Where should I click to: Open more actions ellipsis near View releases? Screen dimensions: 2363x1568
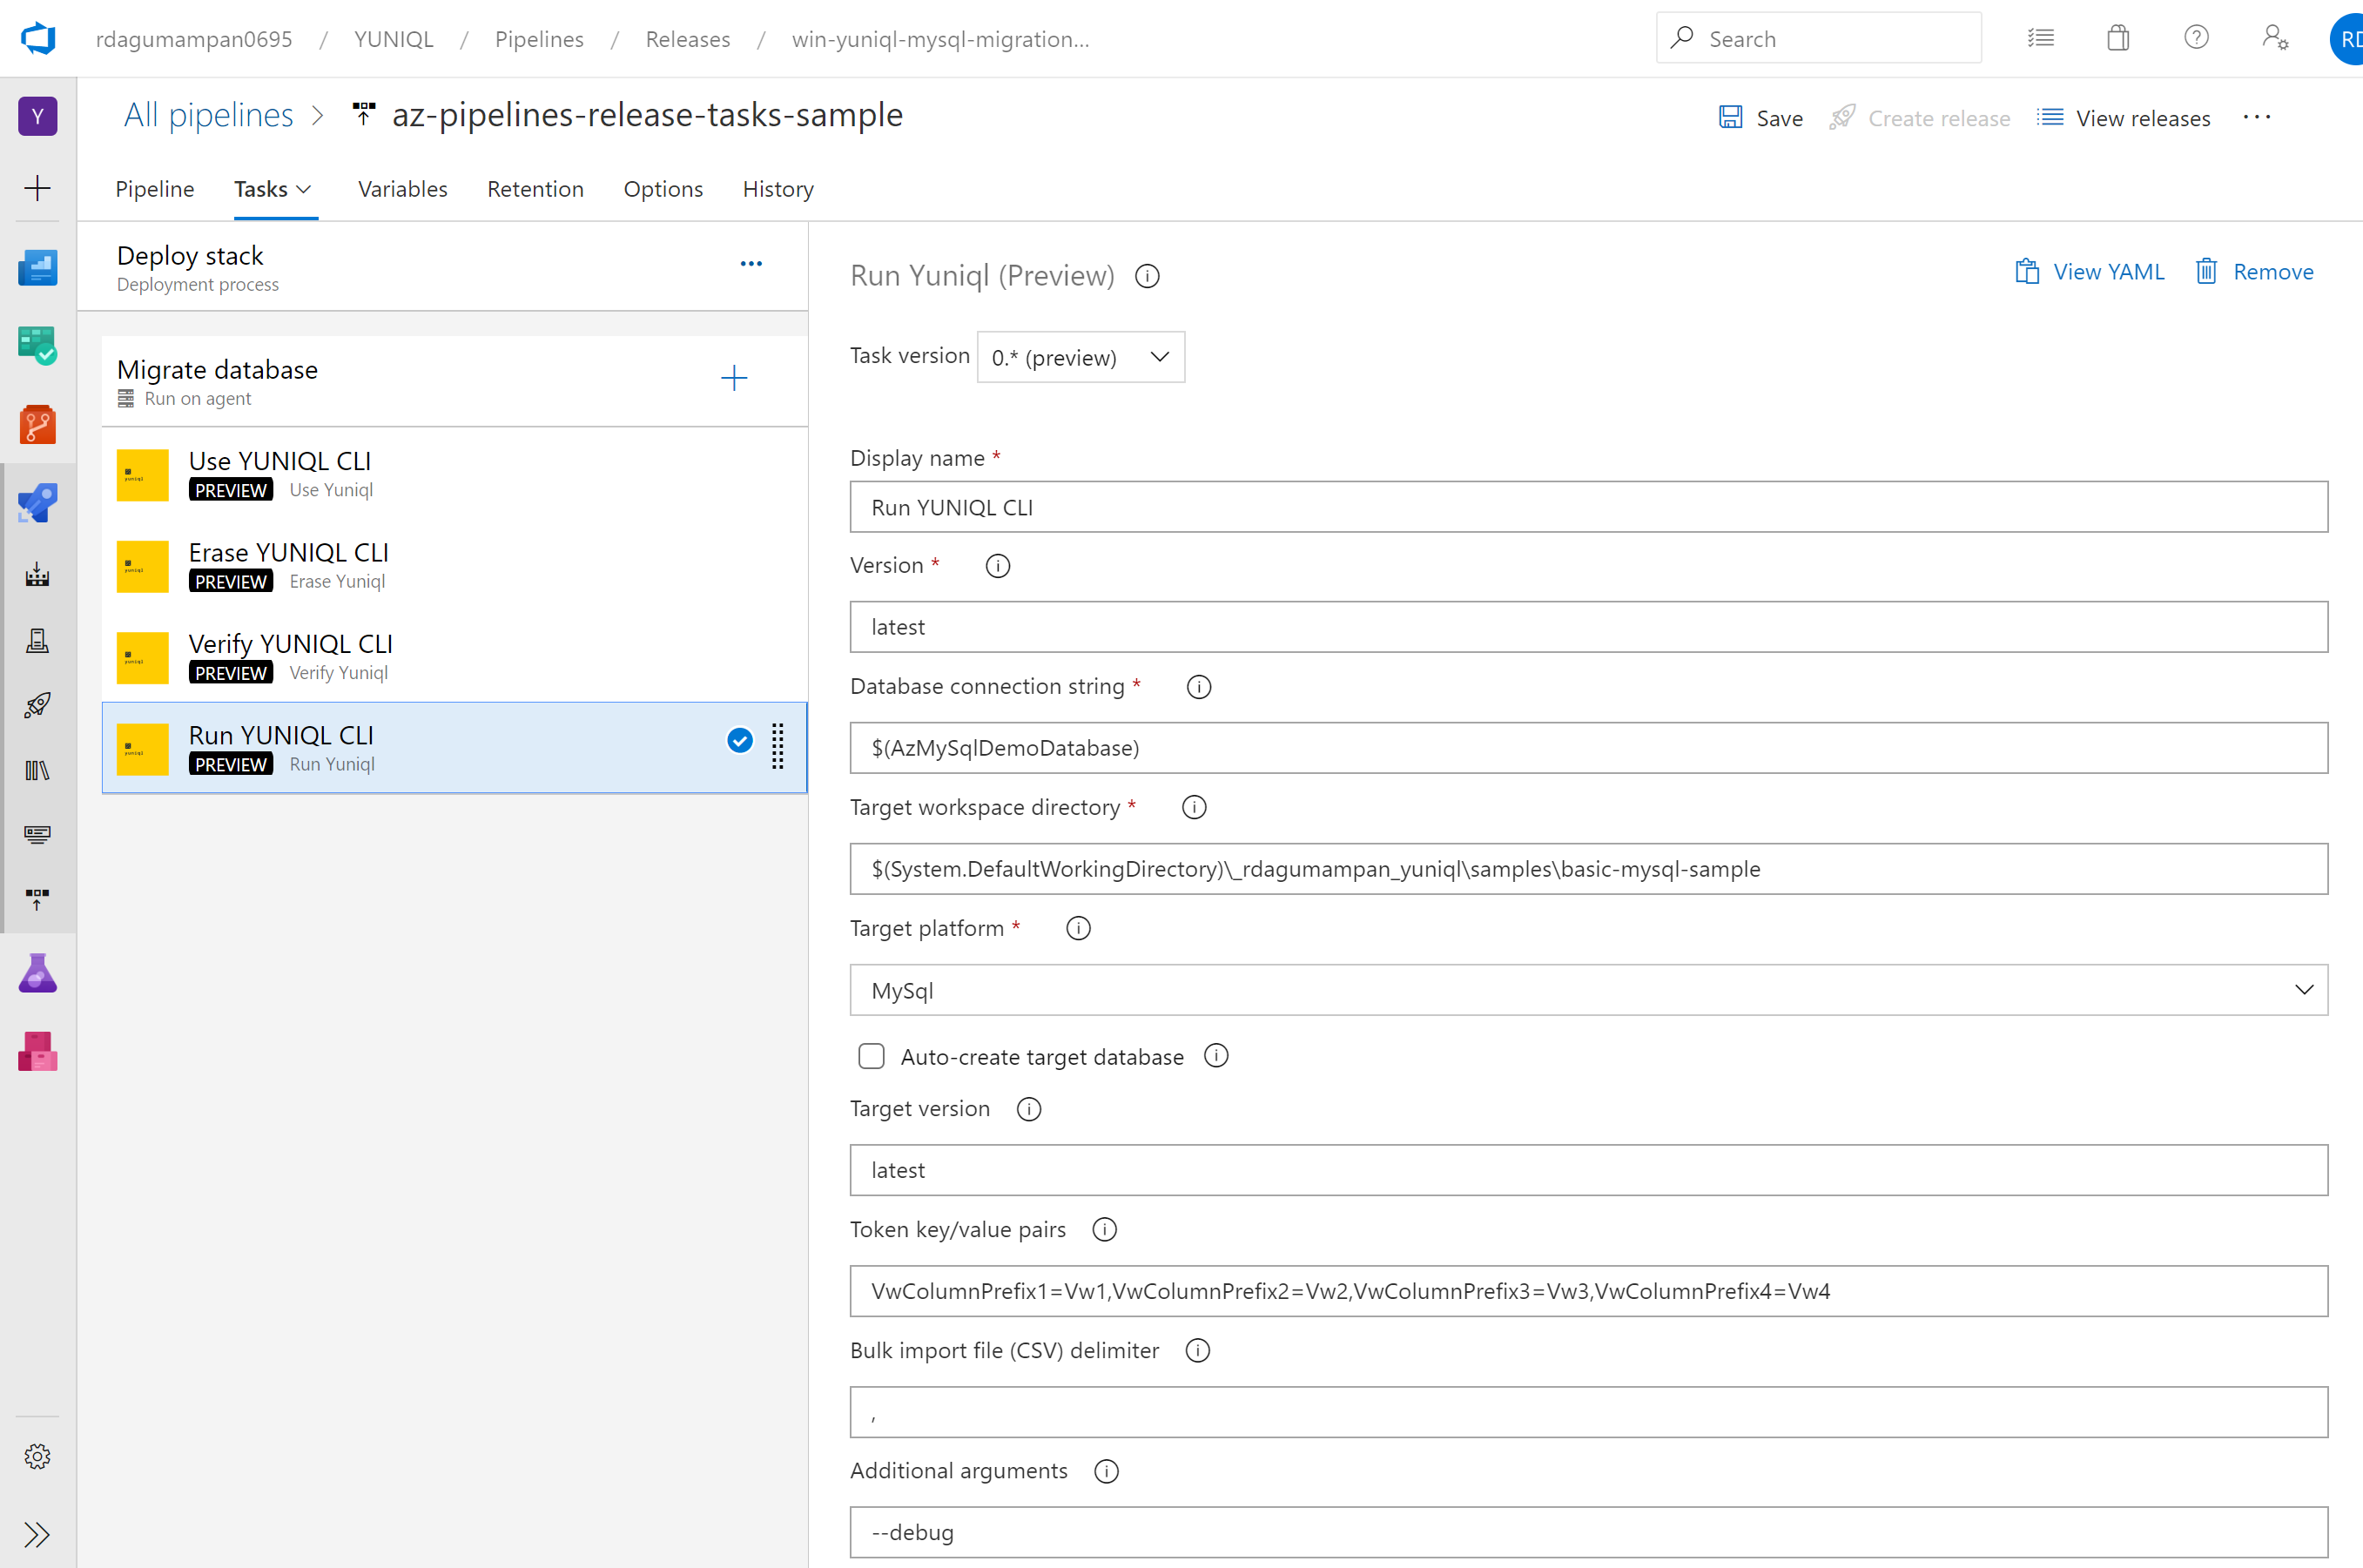tap(2257, 118)
